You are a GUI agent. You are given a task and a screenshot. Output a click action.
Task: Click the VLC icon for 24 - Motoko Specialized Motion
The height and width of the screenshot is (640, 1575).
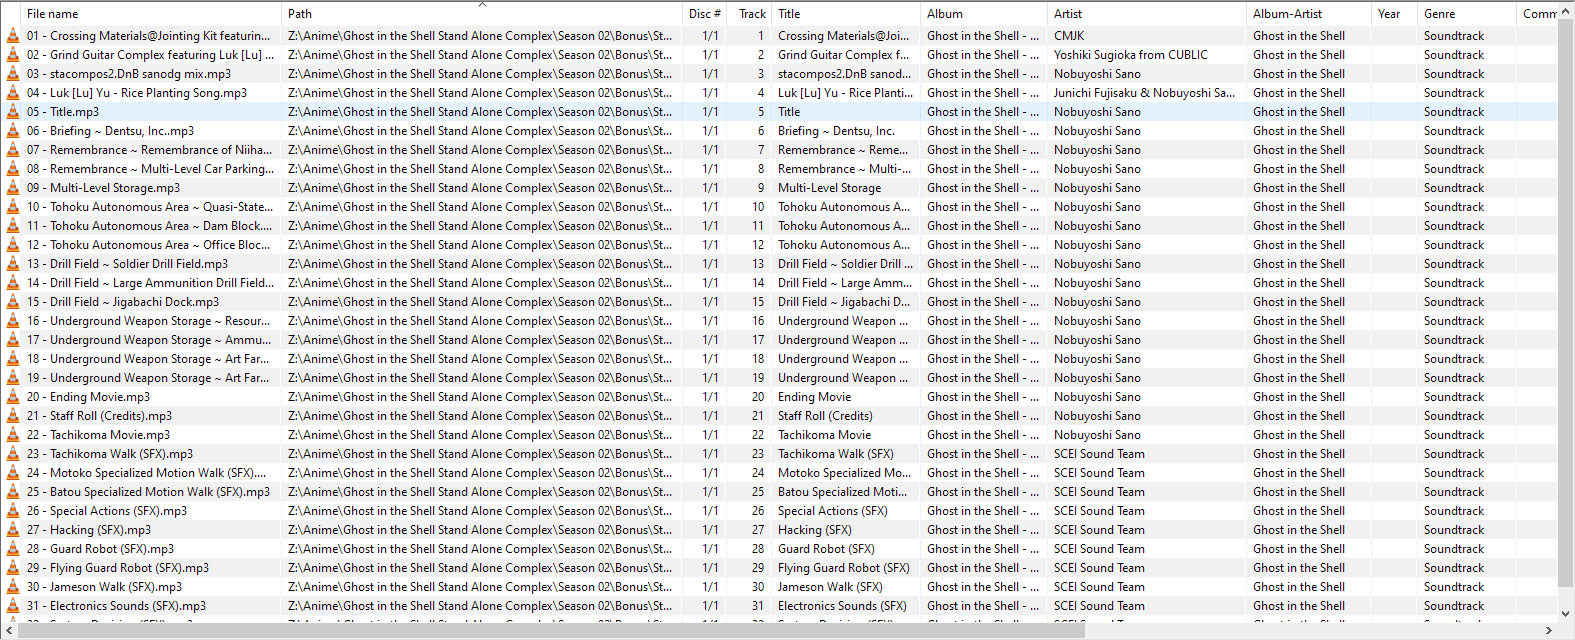pyautogui.click(x=13, y=472)
